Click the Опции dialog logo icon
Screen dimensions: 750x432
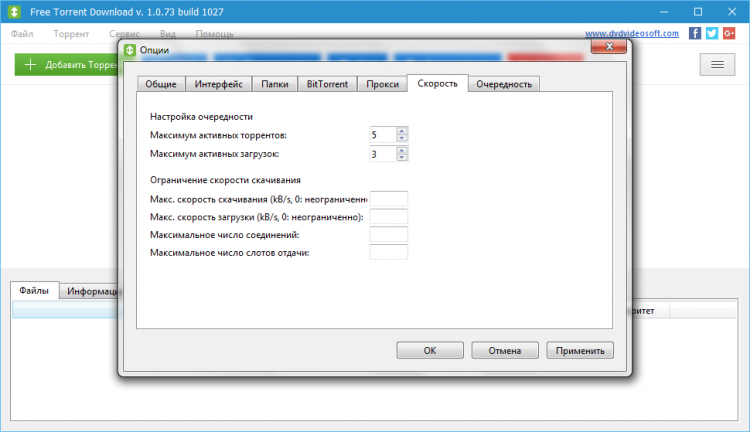point(130,50)
